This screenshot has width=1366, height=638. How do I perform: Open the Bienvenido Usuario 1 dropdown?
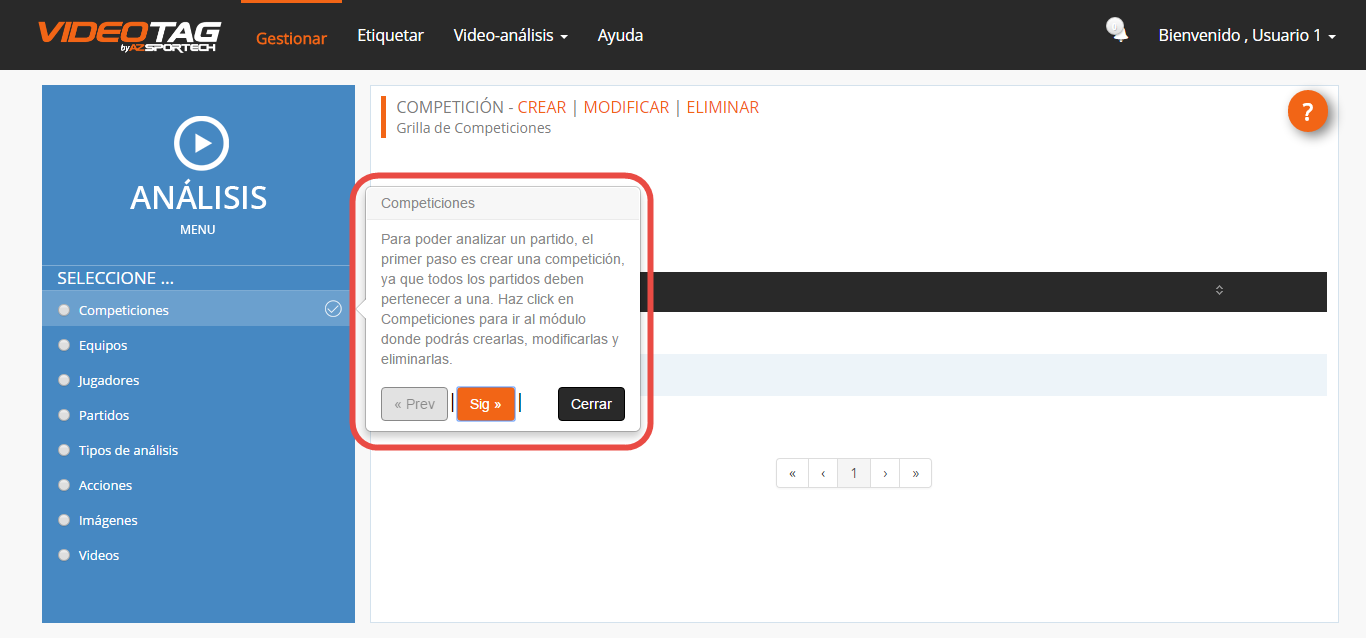tap(1246, 36)
